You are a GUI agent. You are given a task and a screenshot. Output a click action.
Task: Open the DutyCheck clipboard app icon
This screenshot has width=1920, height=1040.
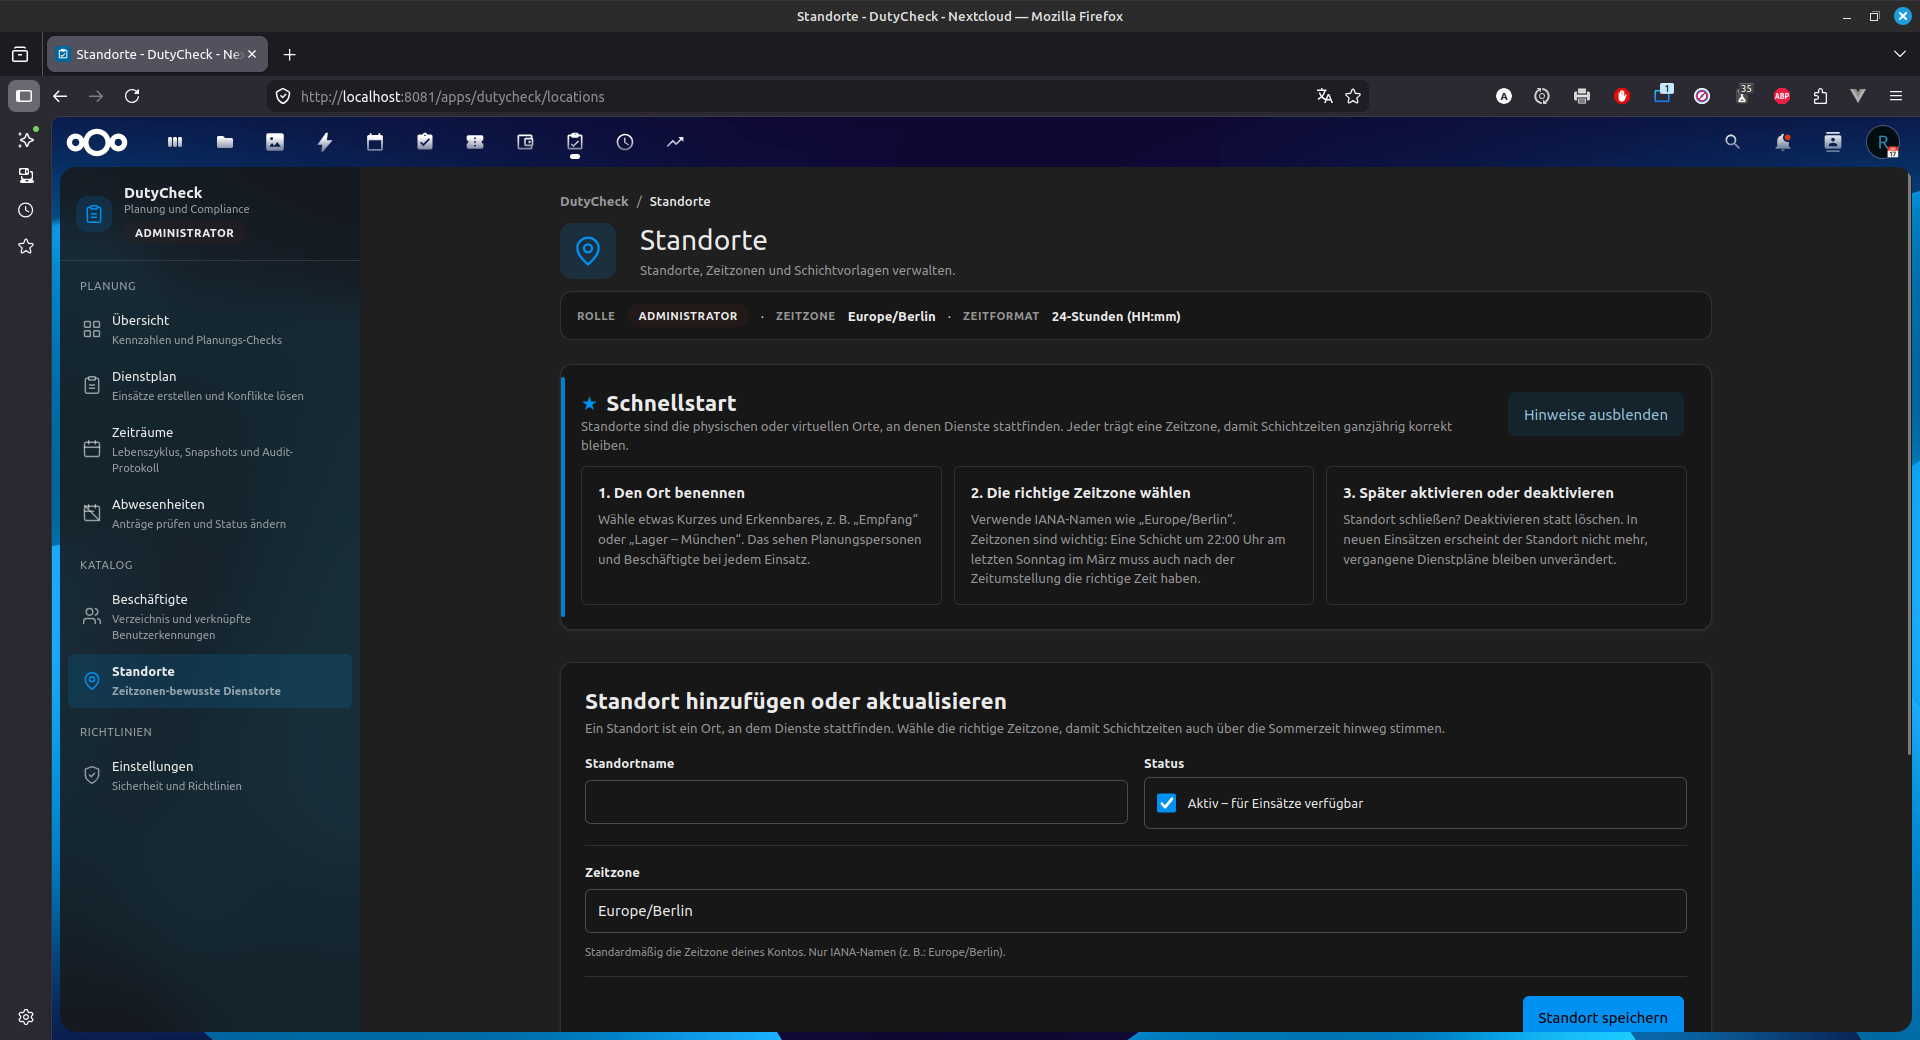[x=575, y=142]
